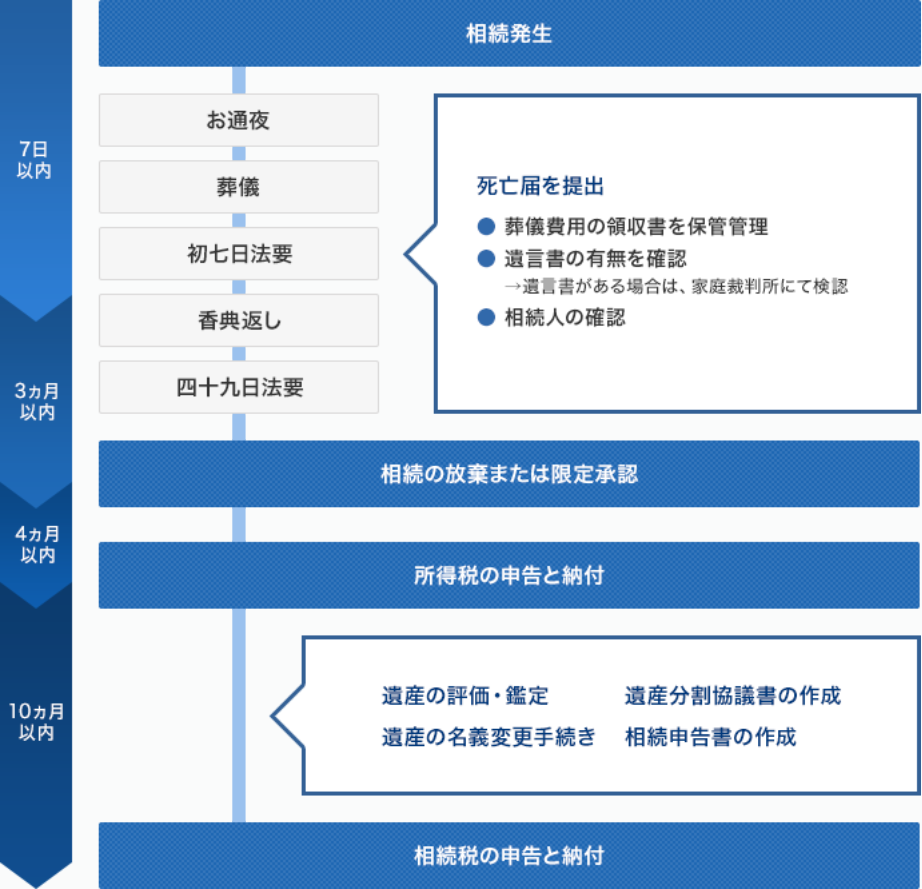Click the 7日以内 timeline marker
The width and height of the screenshot is (922, 889).
[x=35, y=160]
